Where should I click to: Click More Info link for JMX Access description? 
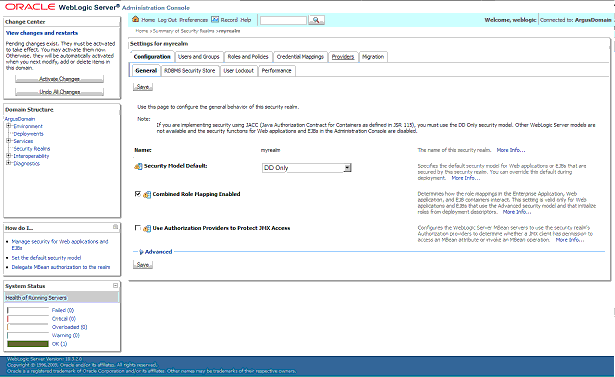570,240
